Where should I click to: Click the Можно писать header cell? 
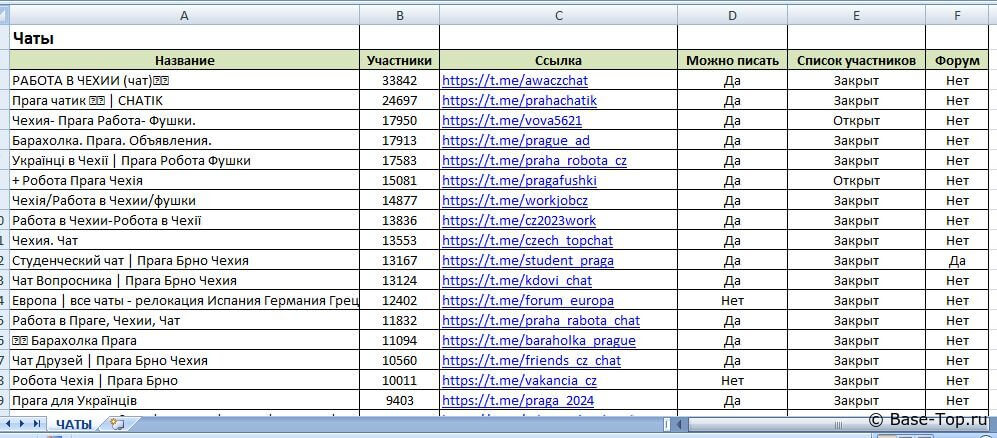point(732,60)
